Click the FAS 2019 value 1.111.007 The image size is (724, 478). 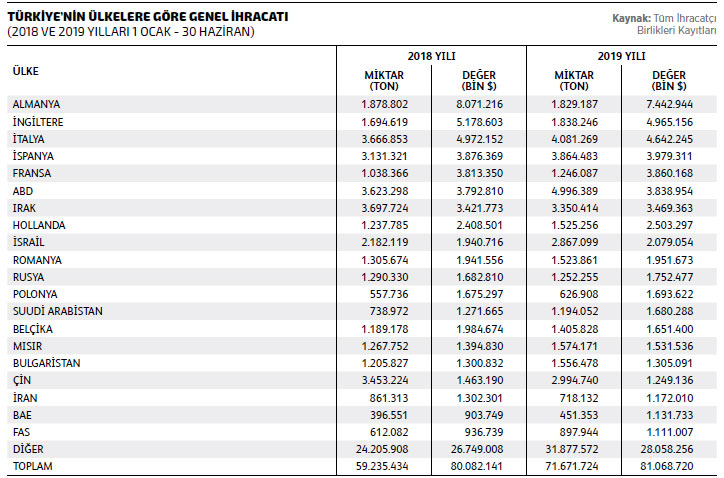point(669,432)
